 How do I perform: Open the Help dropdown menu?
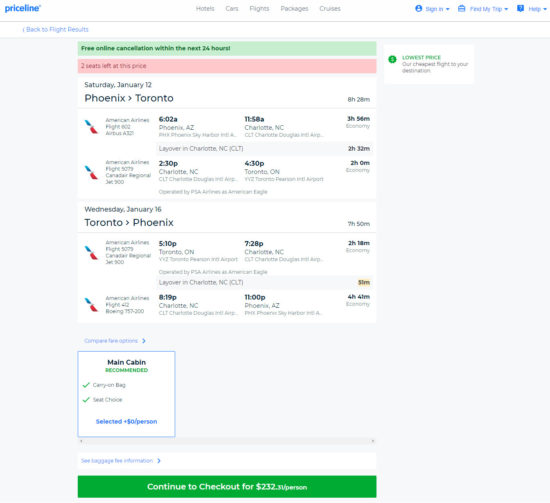coord(532,9)
